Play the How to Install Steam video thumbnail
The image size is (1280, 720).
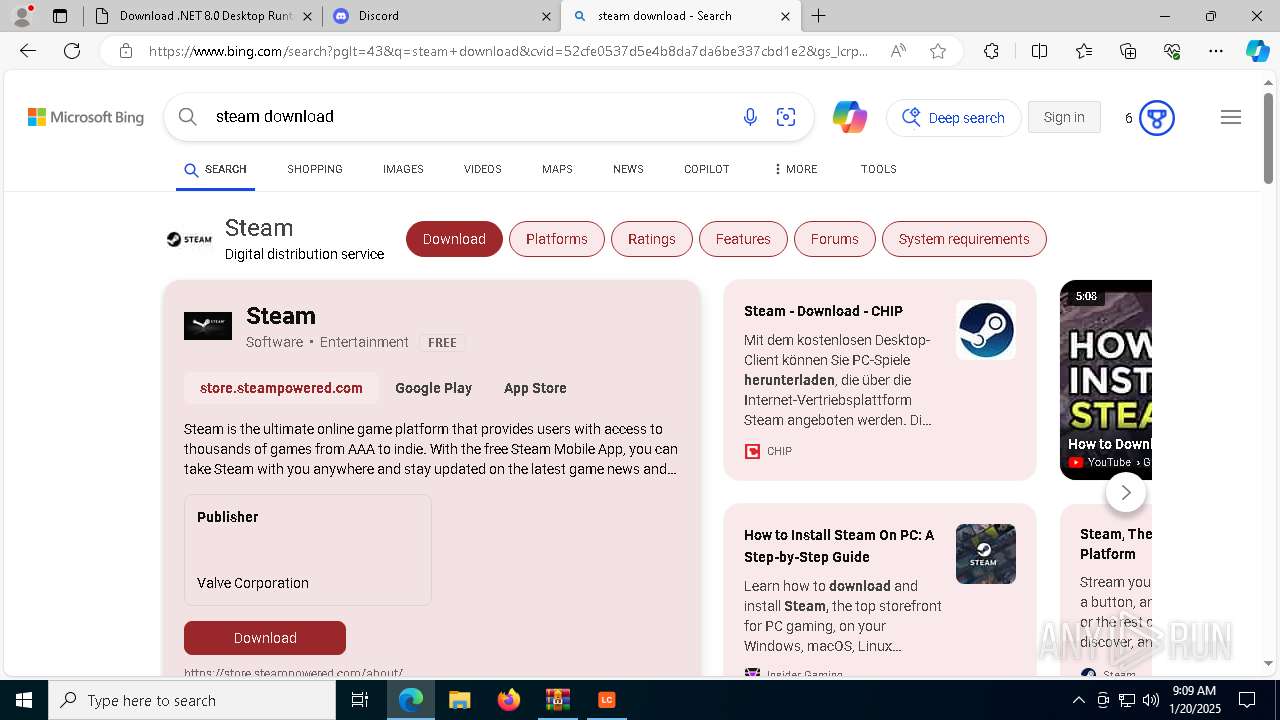(x=1106, y=379)
